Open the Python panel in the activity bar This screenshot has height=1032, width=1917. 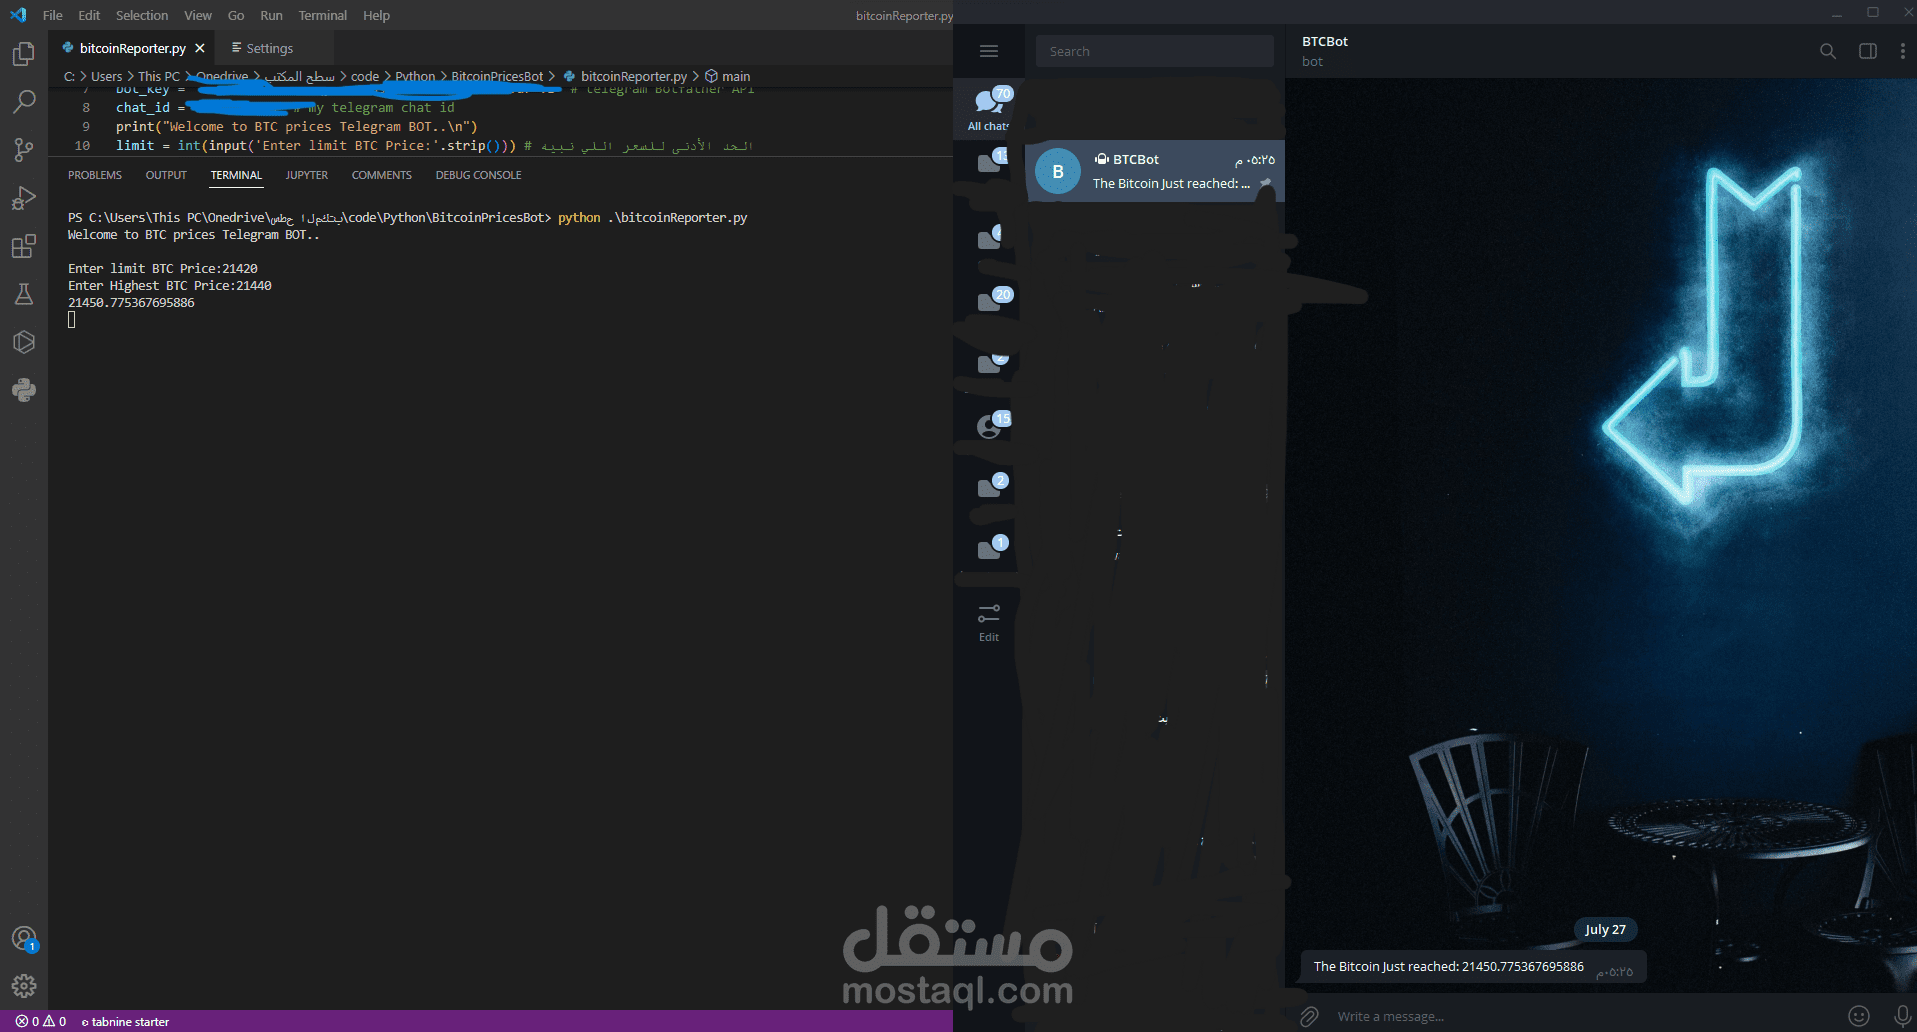[24, 390]
